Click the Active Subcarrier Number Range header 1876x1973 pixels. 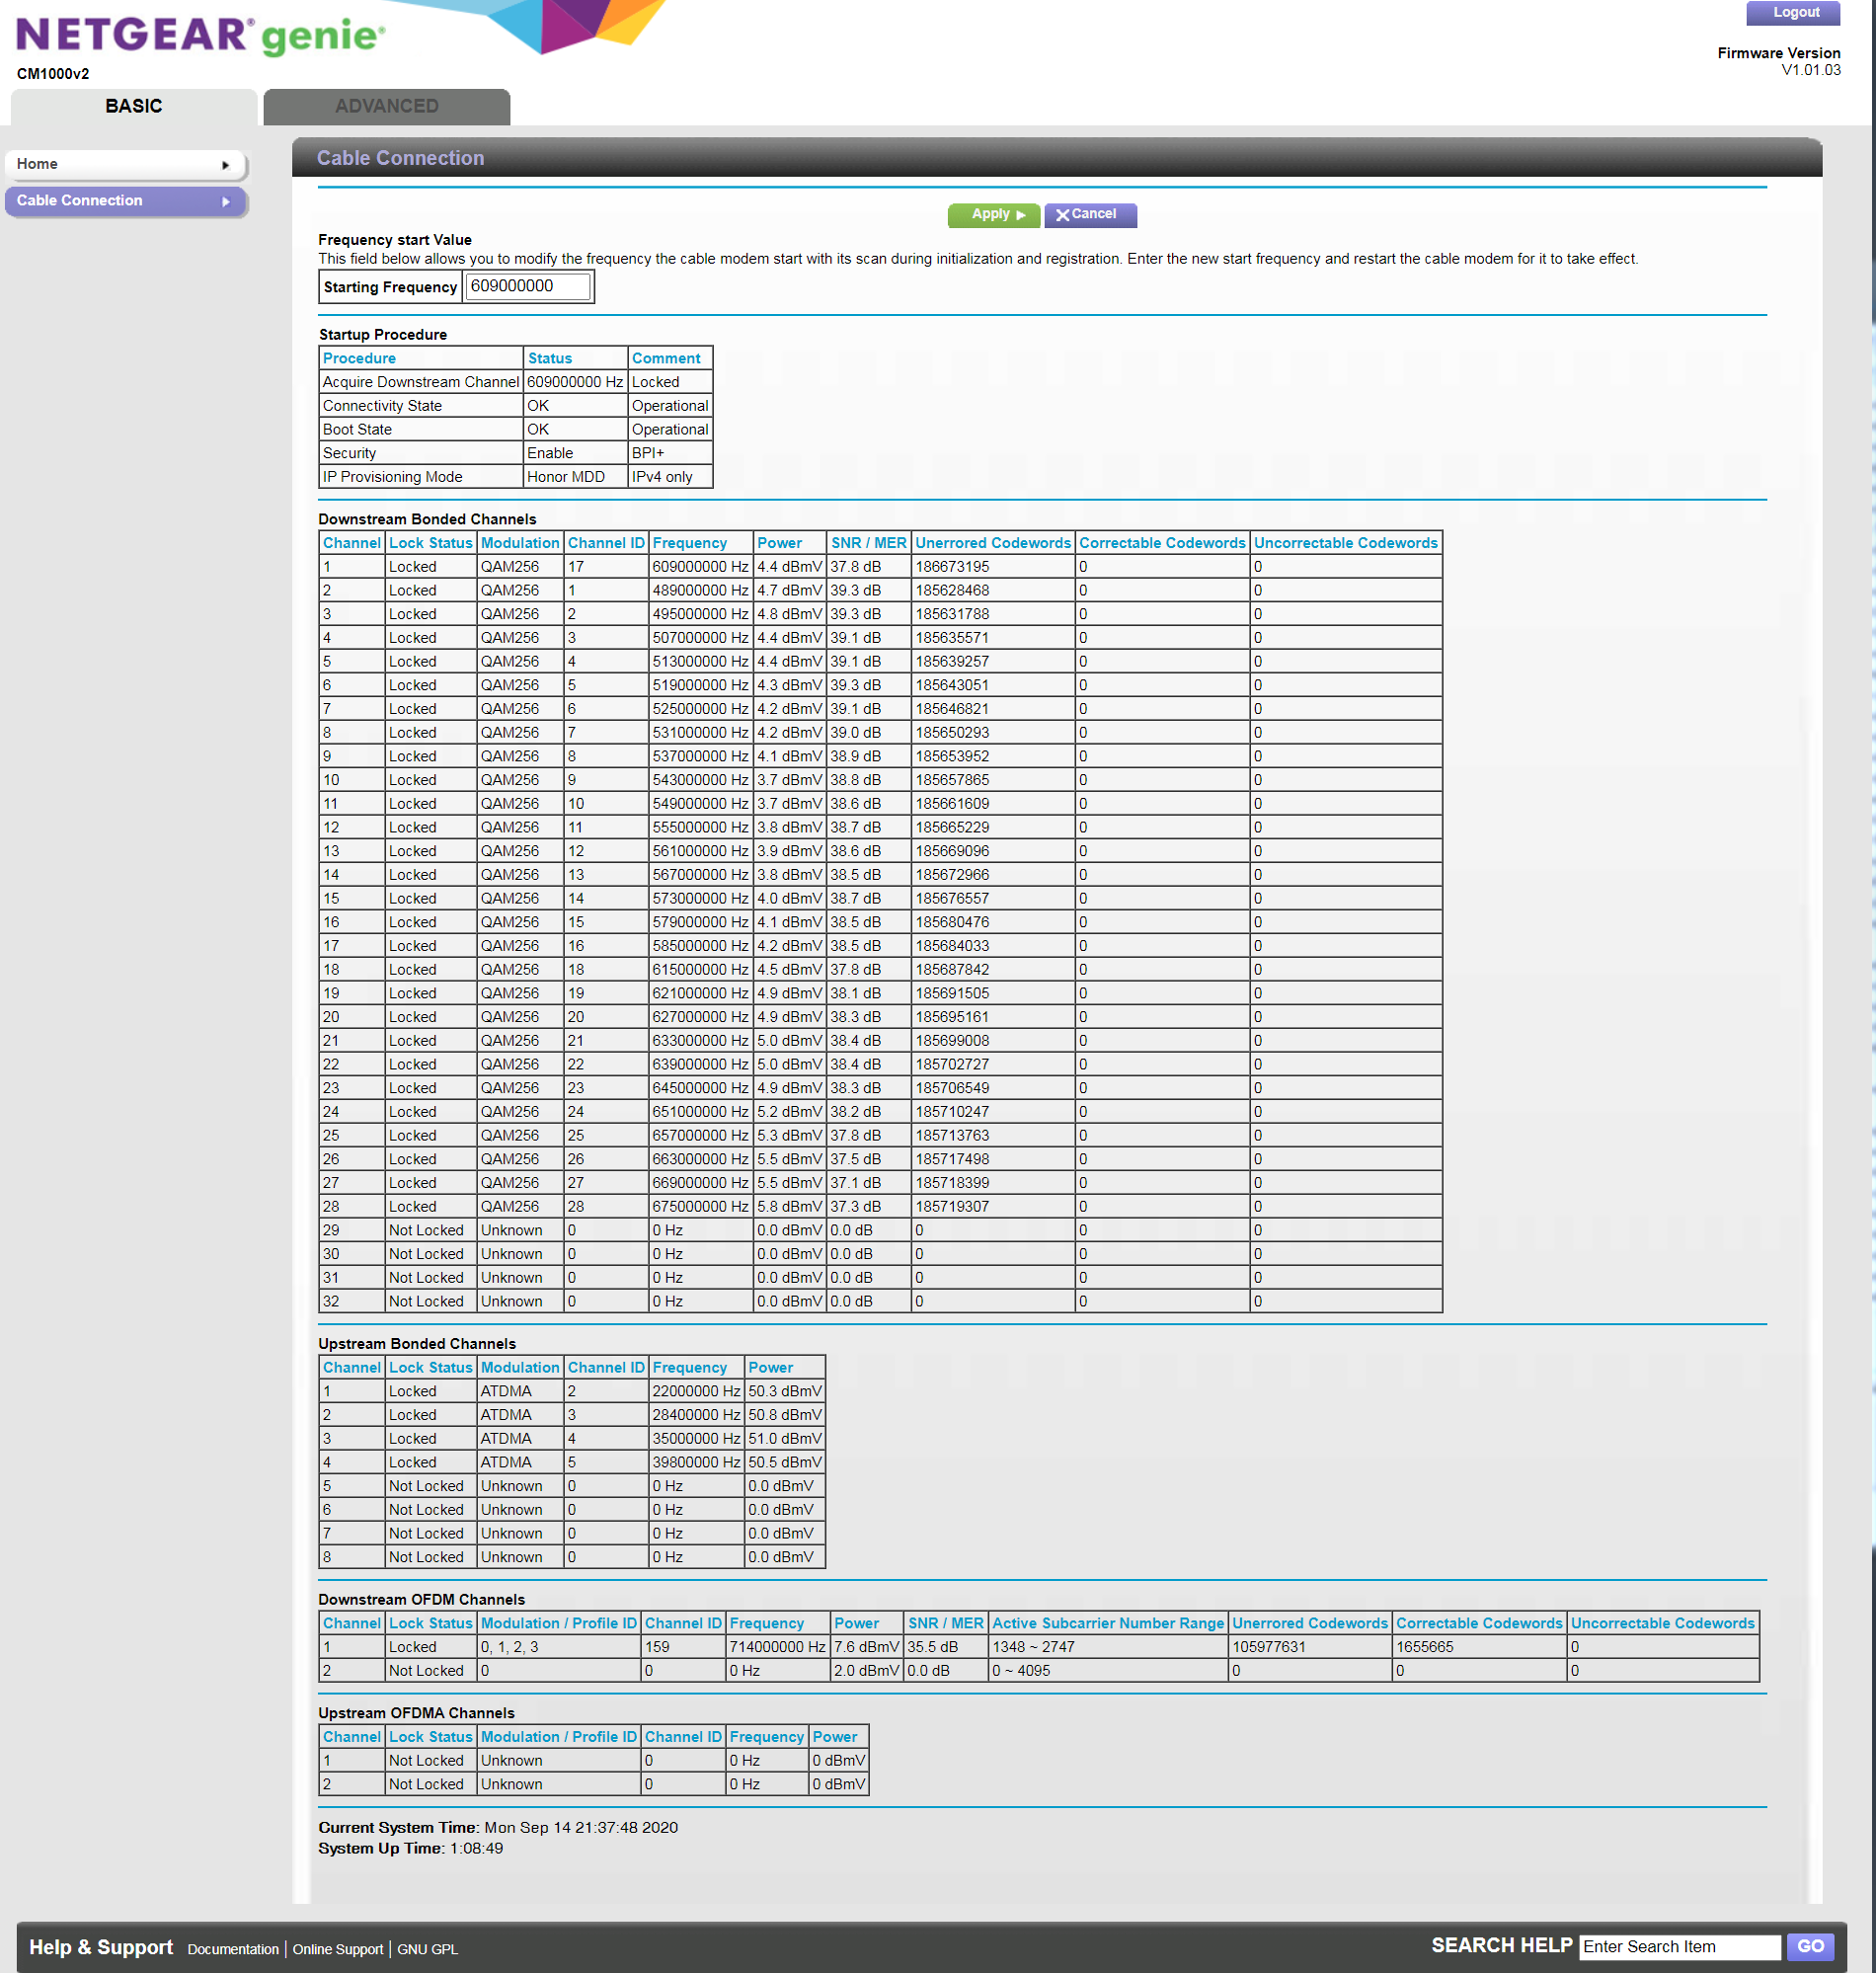[1107, 1623]
